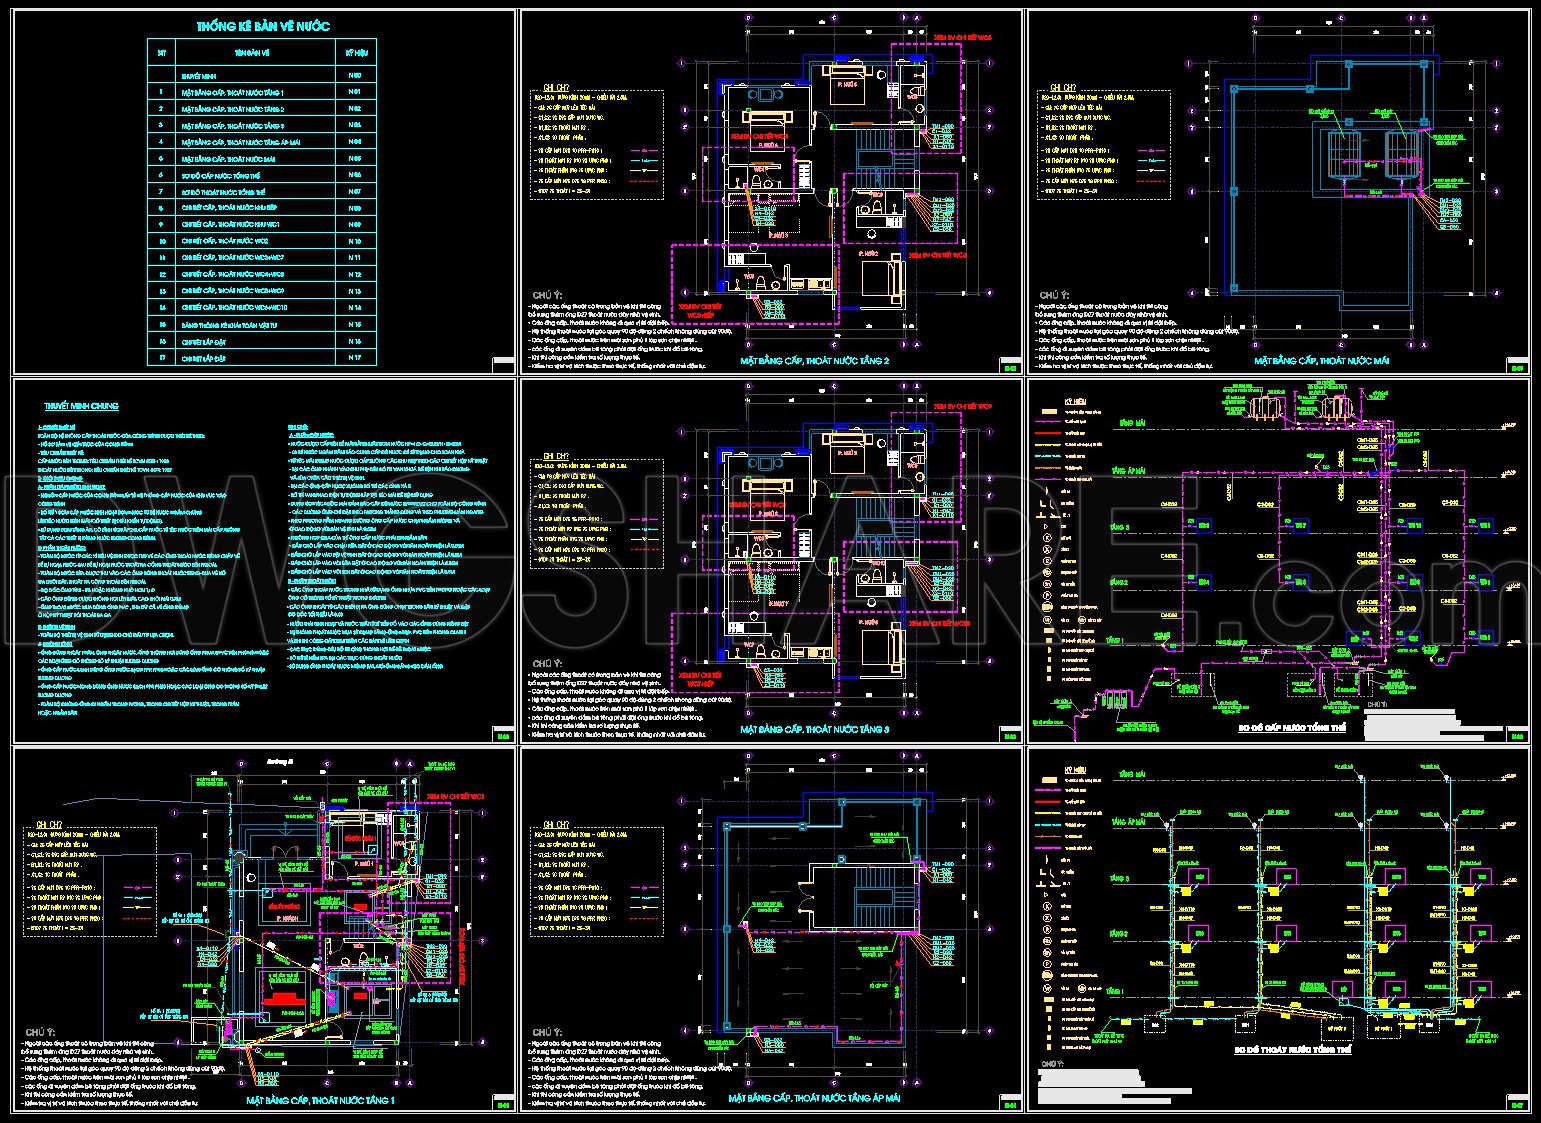Viewport: 1541px width, 1123px height.
Task: Click table row BẢNG THỐNG KÊ KHÁI TOÁN VẬT TƯ
Action: [262, 325]
